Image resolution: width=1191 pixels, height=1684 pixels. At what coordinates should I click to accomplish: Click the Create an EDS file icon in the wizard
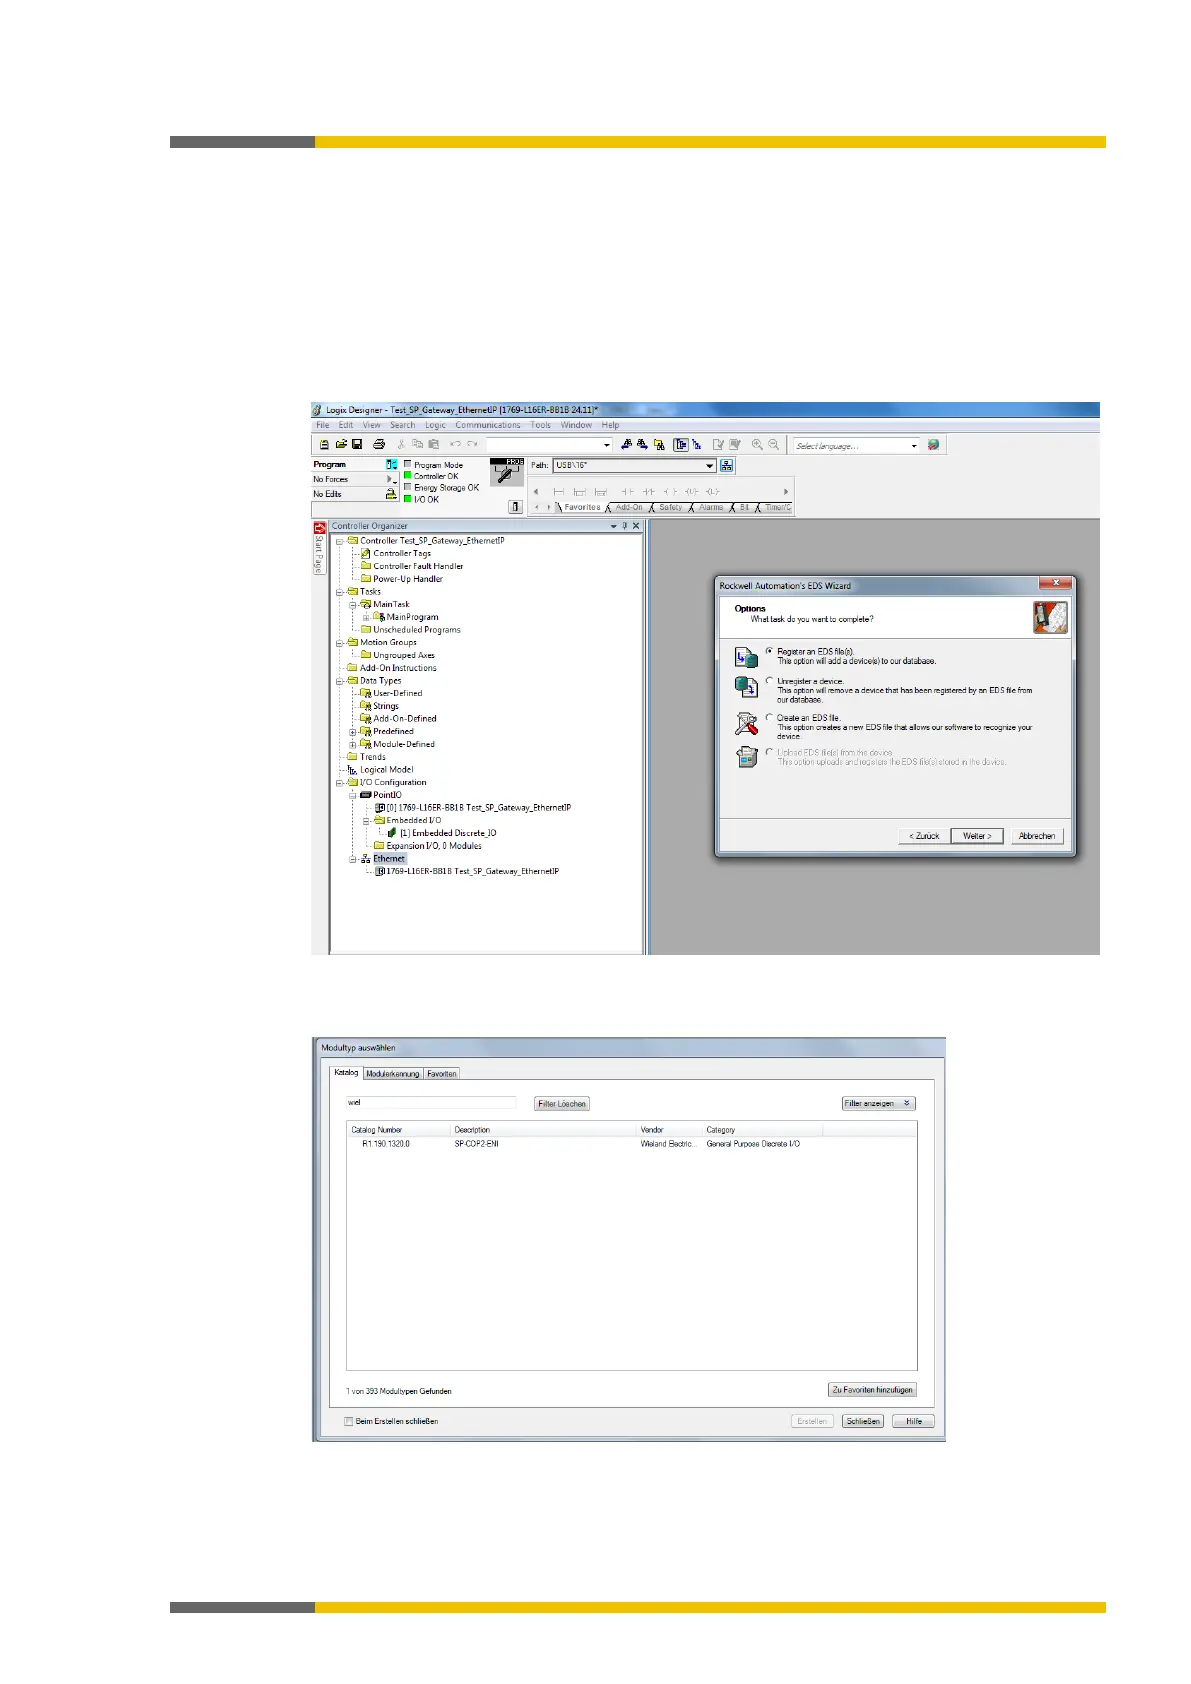[x=746, y=723]
